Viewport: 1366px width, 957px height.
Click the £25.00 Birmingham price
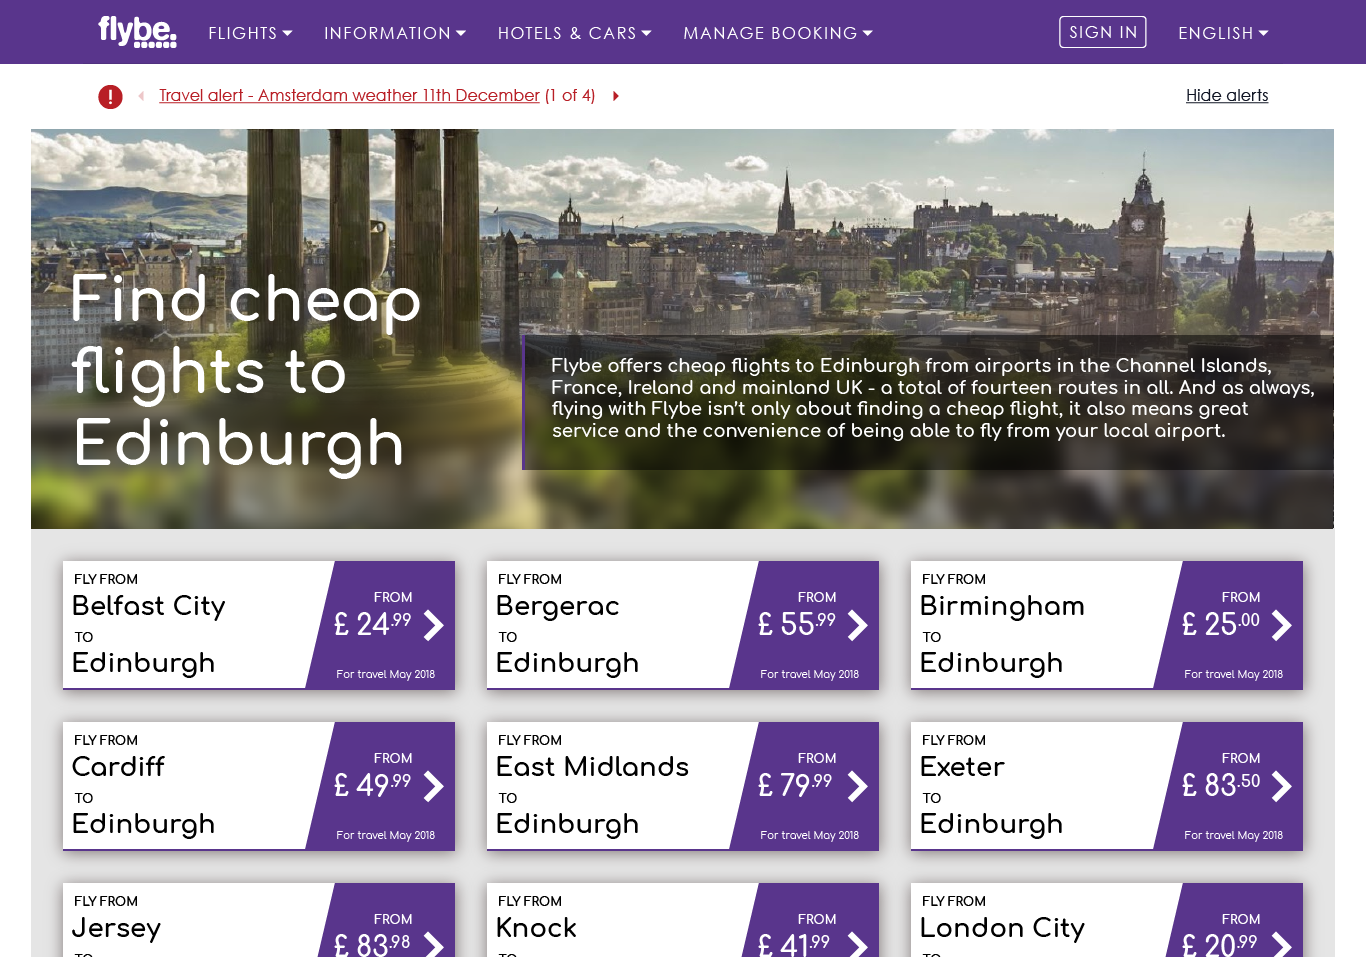1221,624
